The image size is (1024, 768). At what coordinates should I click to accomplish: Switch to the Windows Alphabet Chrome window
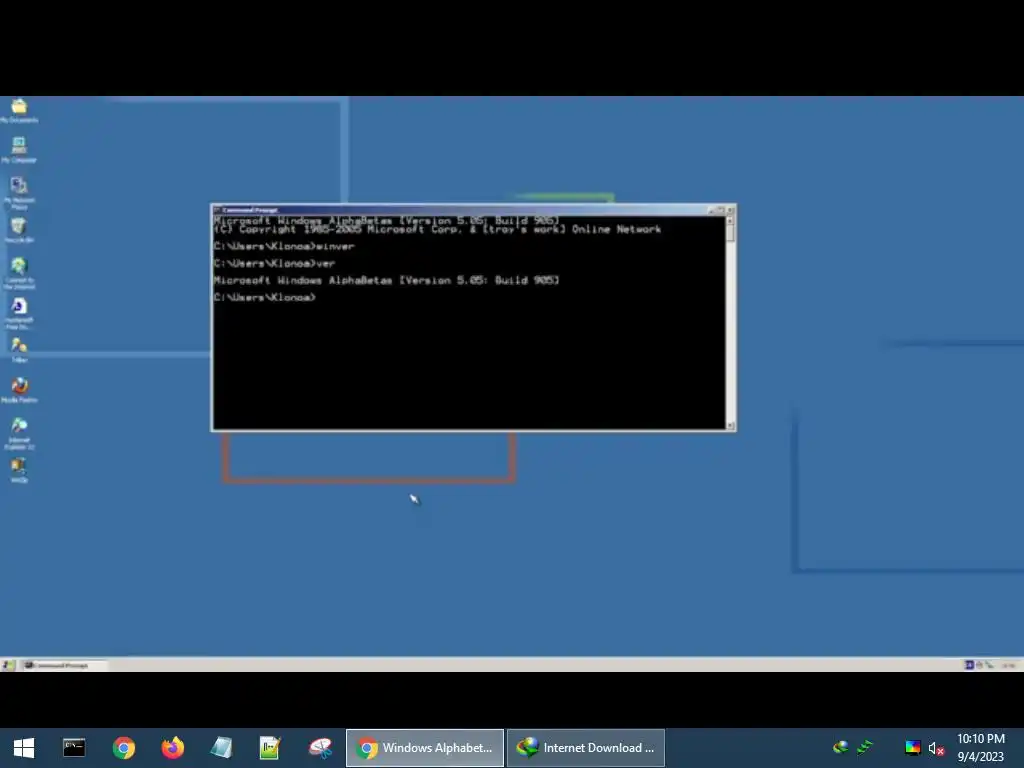[424, 748]
